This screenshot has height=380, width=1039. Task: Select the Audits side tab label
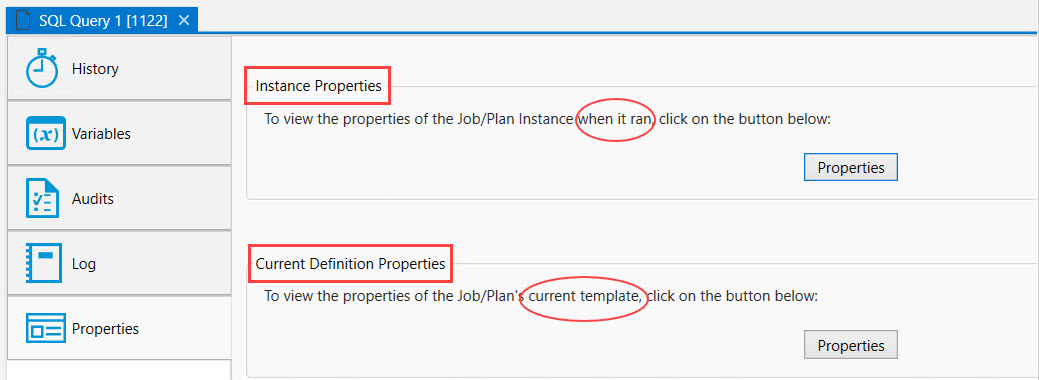coord(93,198)
